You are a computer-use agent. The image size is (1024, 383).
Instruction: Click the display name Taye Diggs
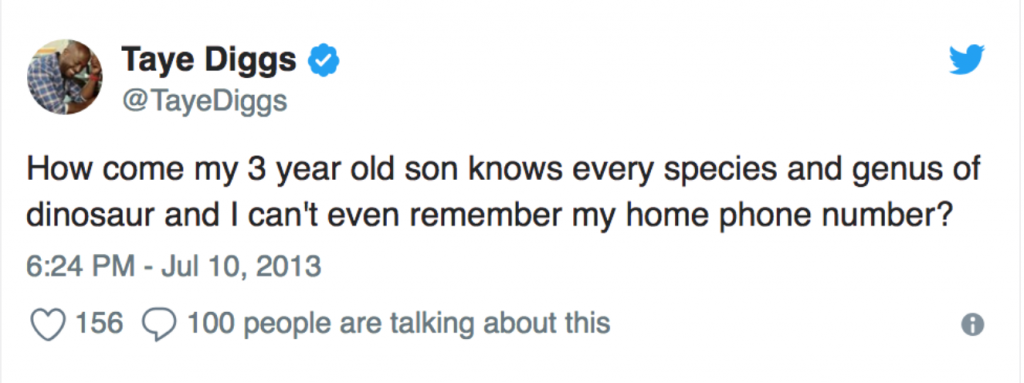(x=208, y=61)
